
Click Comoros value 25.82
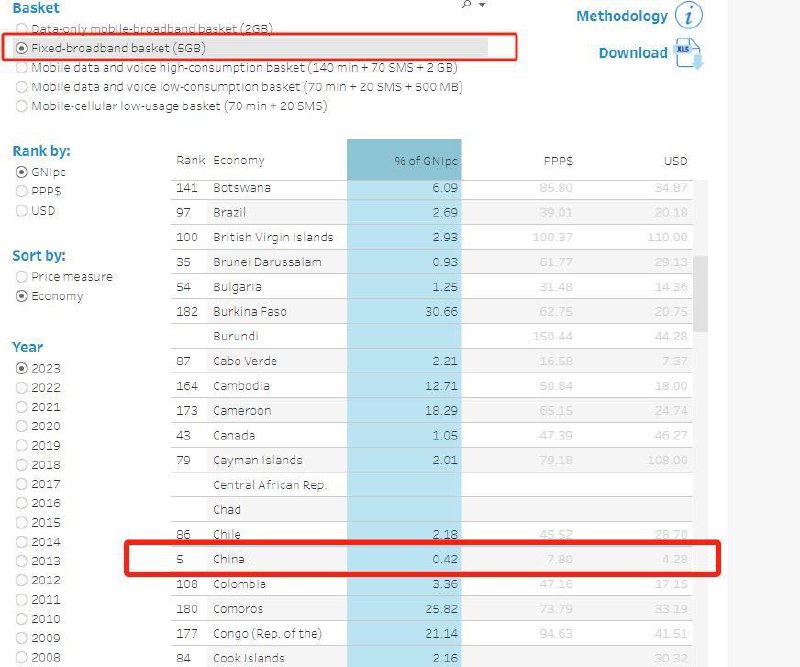coord(441,609)
